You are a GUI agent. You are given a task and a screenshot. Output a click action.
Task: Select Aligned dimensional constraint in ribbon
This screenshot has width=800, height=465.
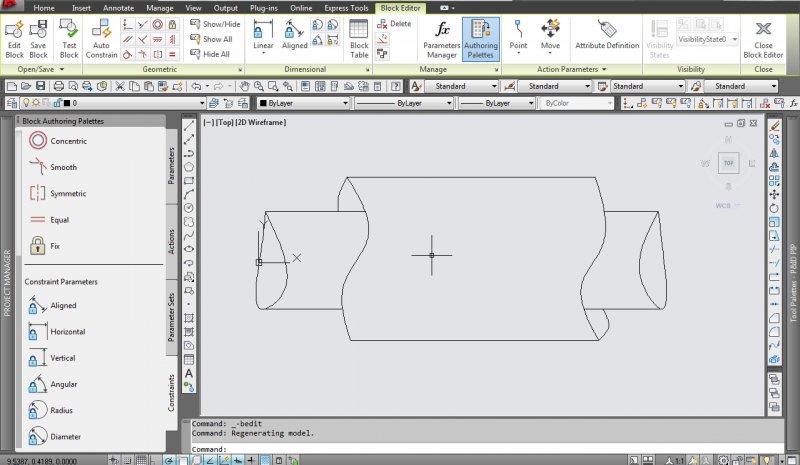[x=294, y=35]
